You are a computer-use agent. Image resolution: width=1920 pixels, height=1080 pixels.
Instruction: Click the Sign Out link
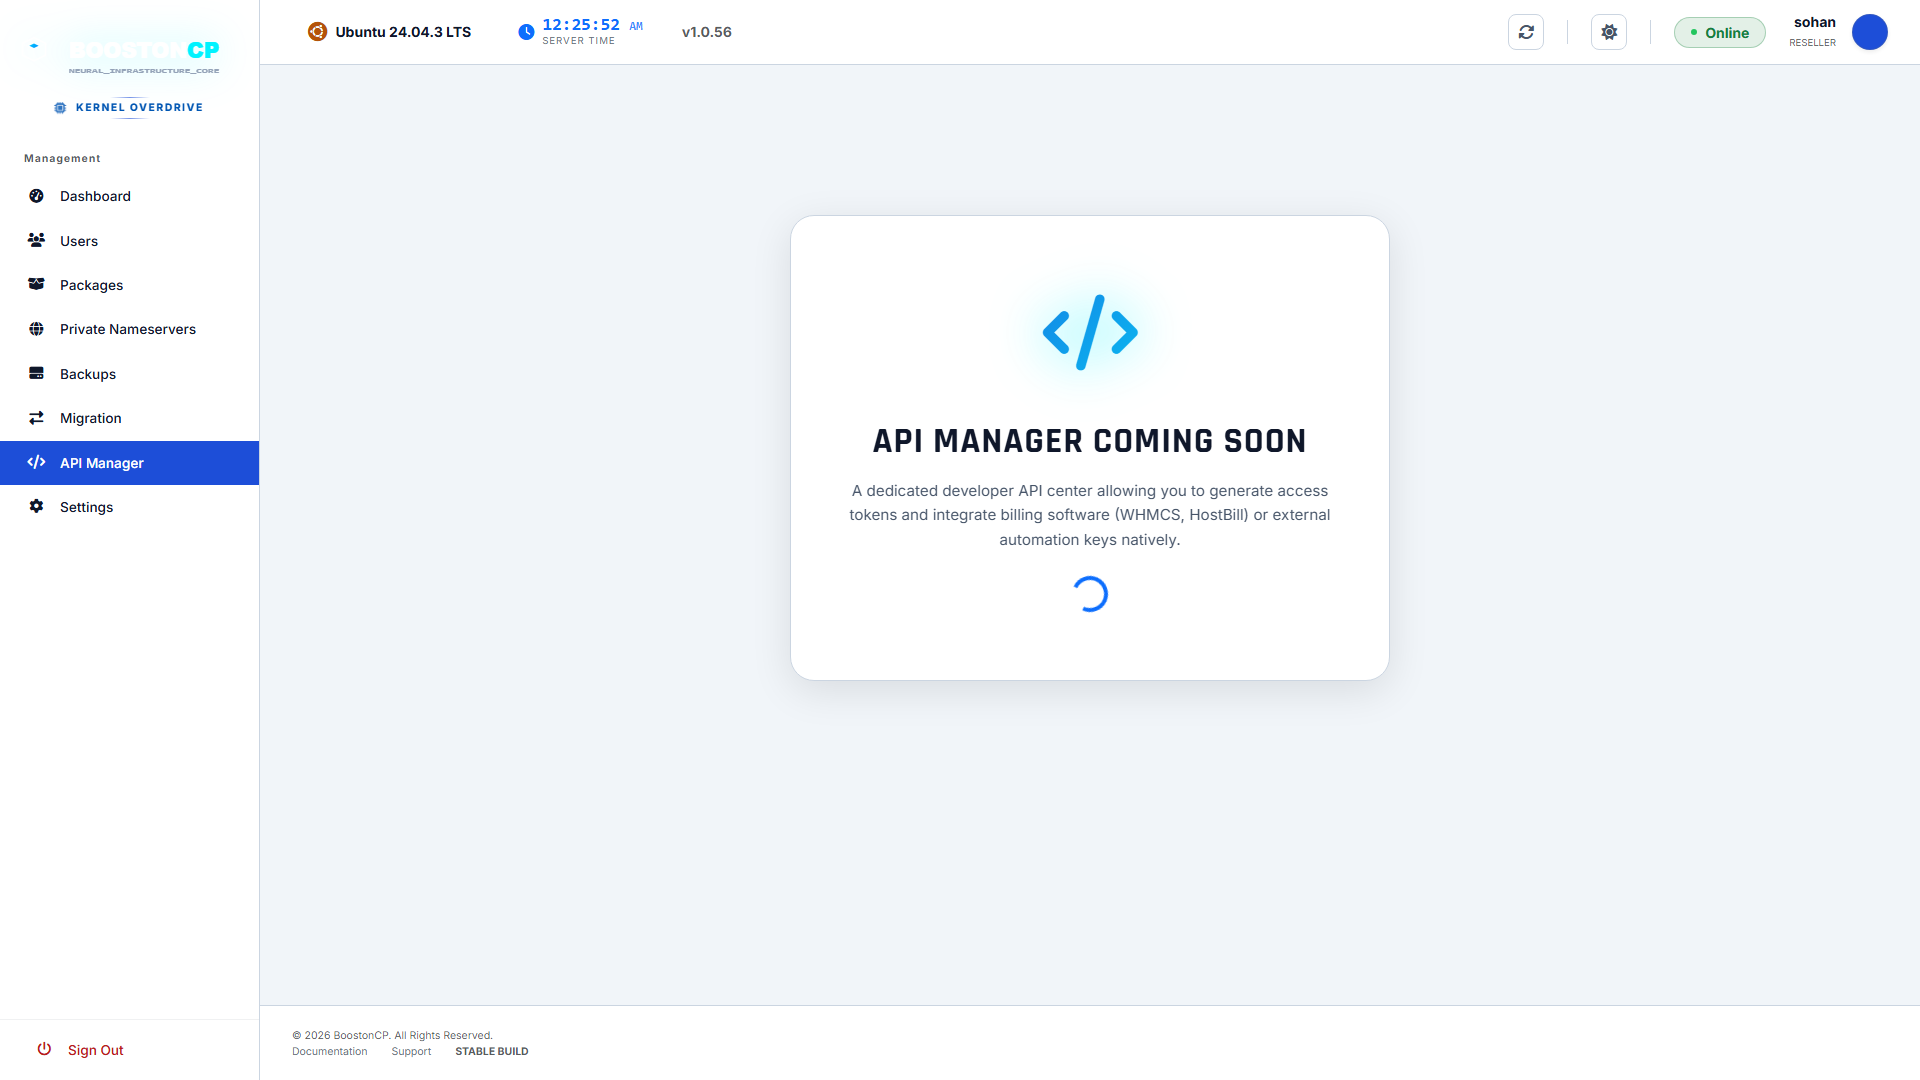96,1050
